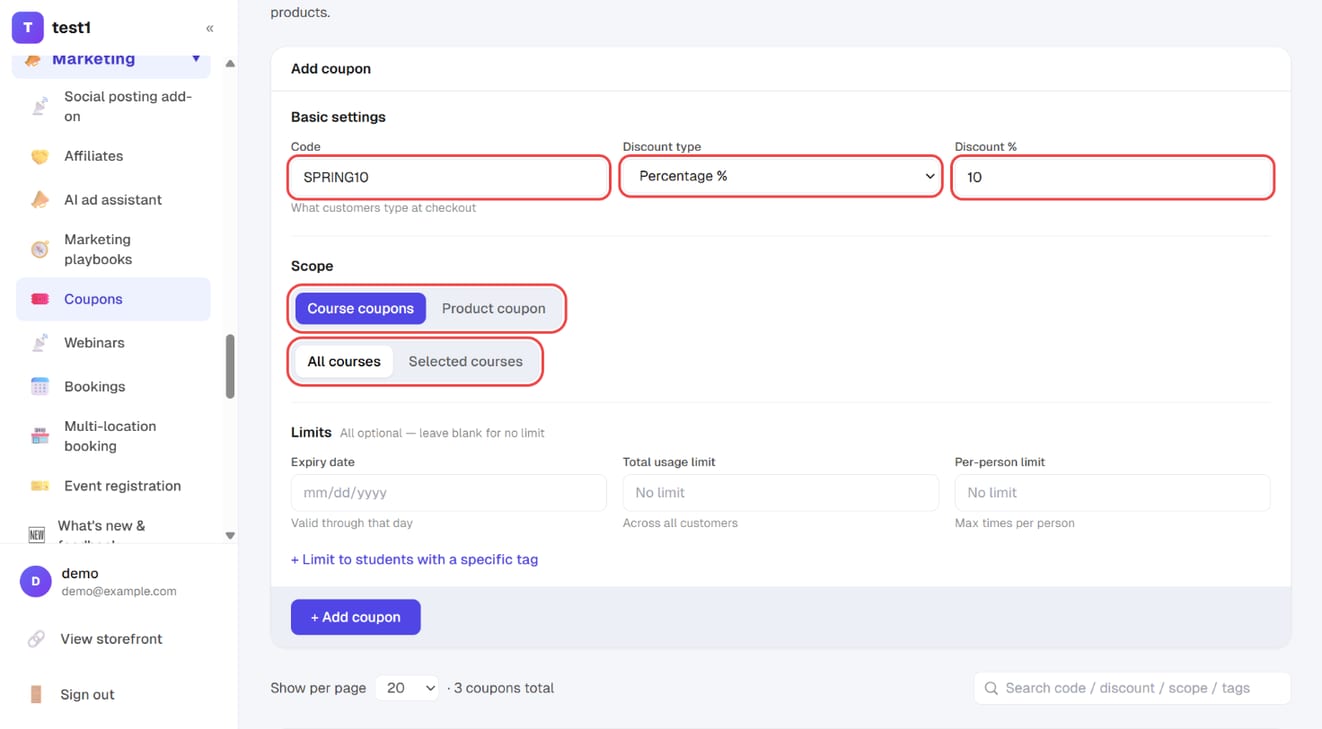Click the What's new NEW badge icon
This screenshot has width=1322, height=729.
37,534
